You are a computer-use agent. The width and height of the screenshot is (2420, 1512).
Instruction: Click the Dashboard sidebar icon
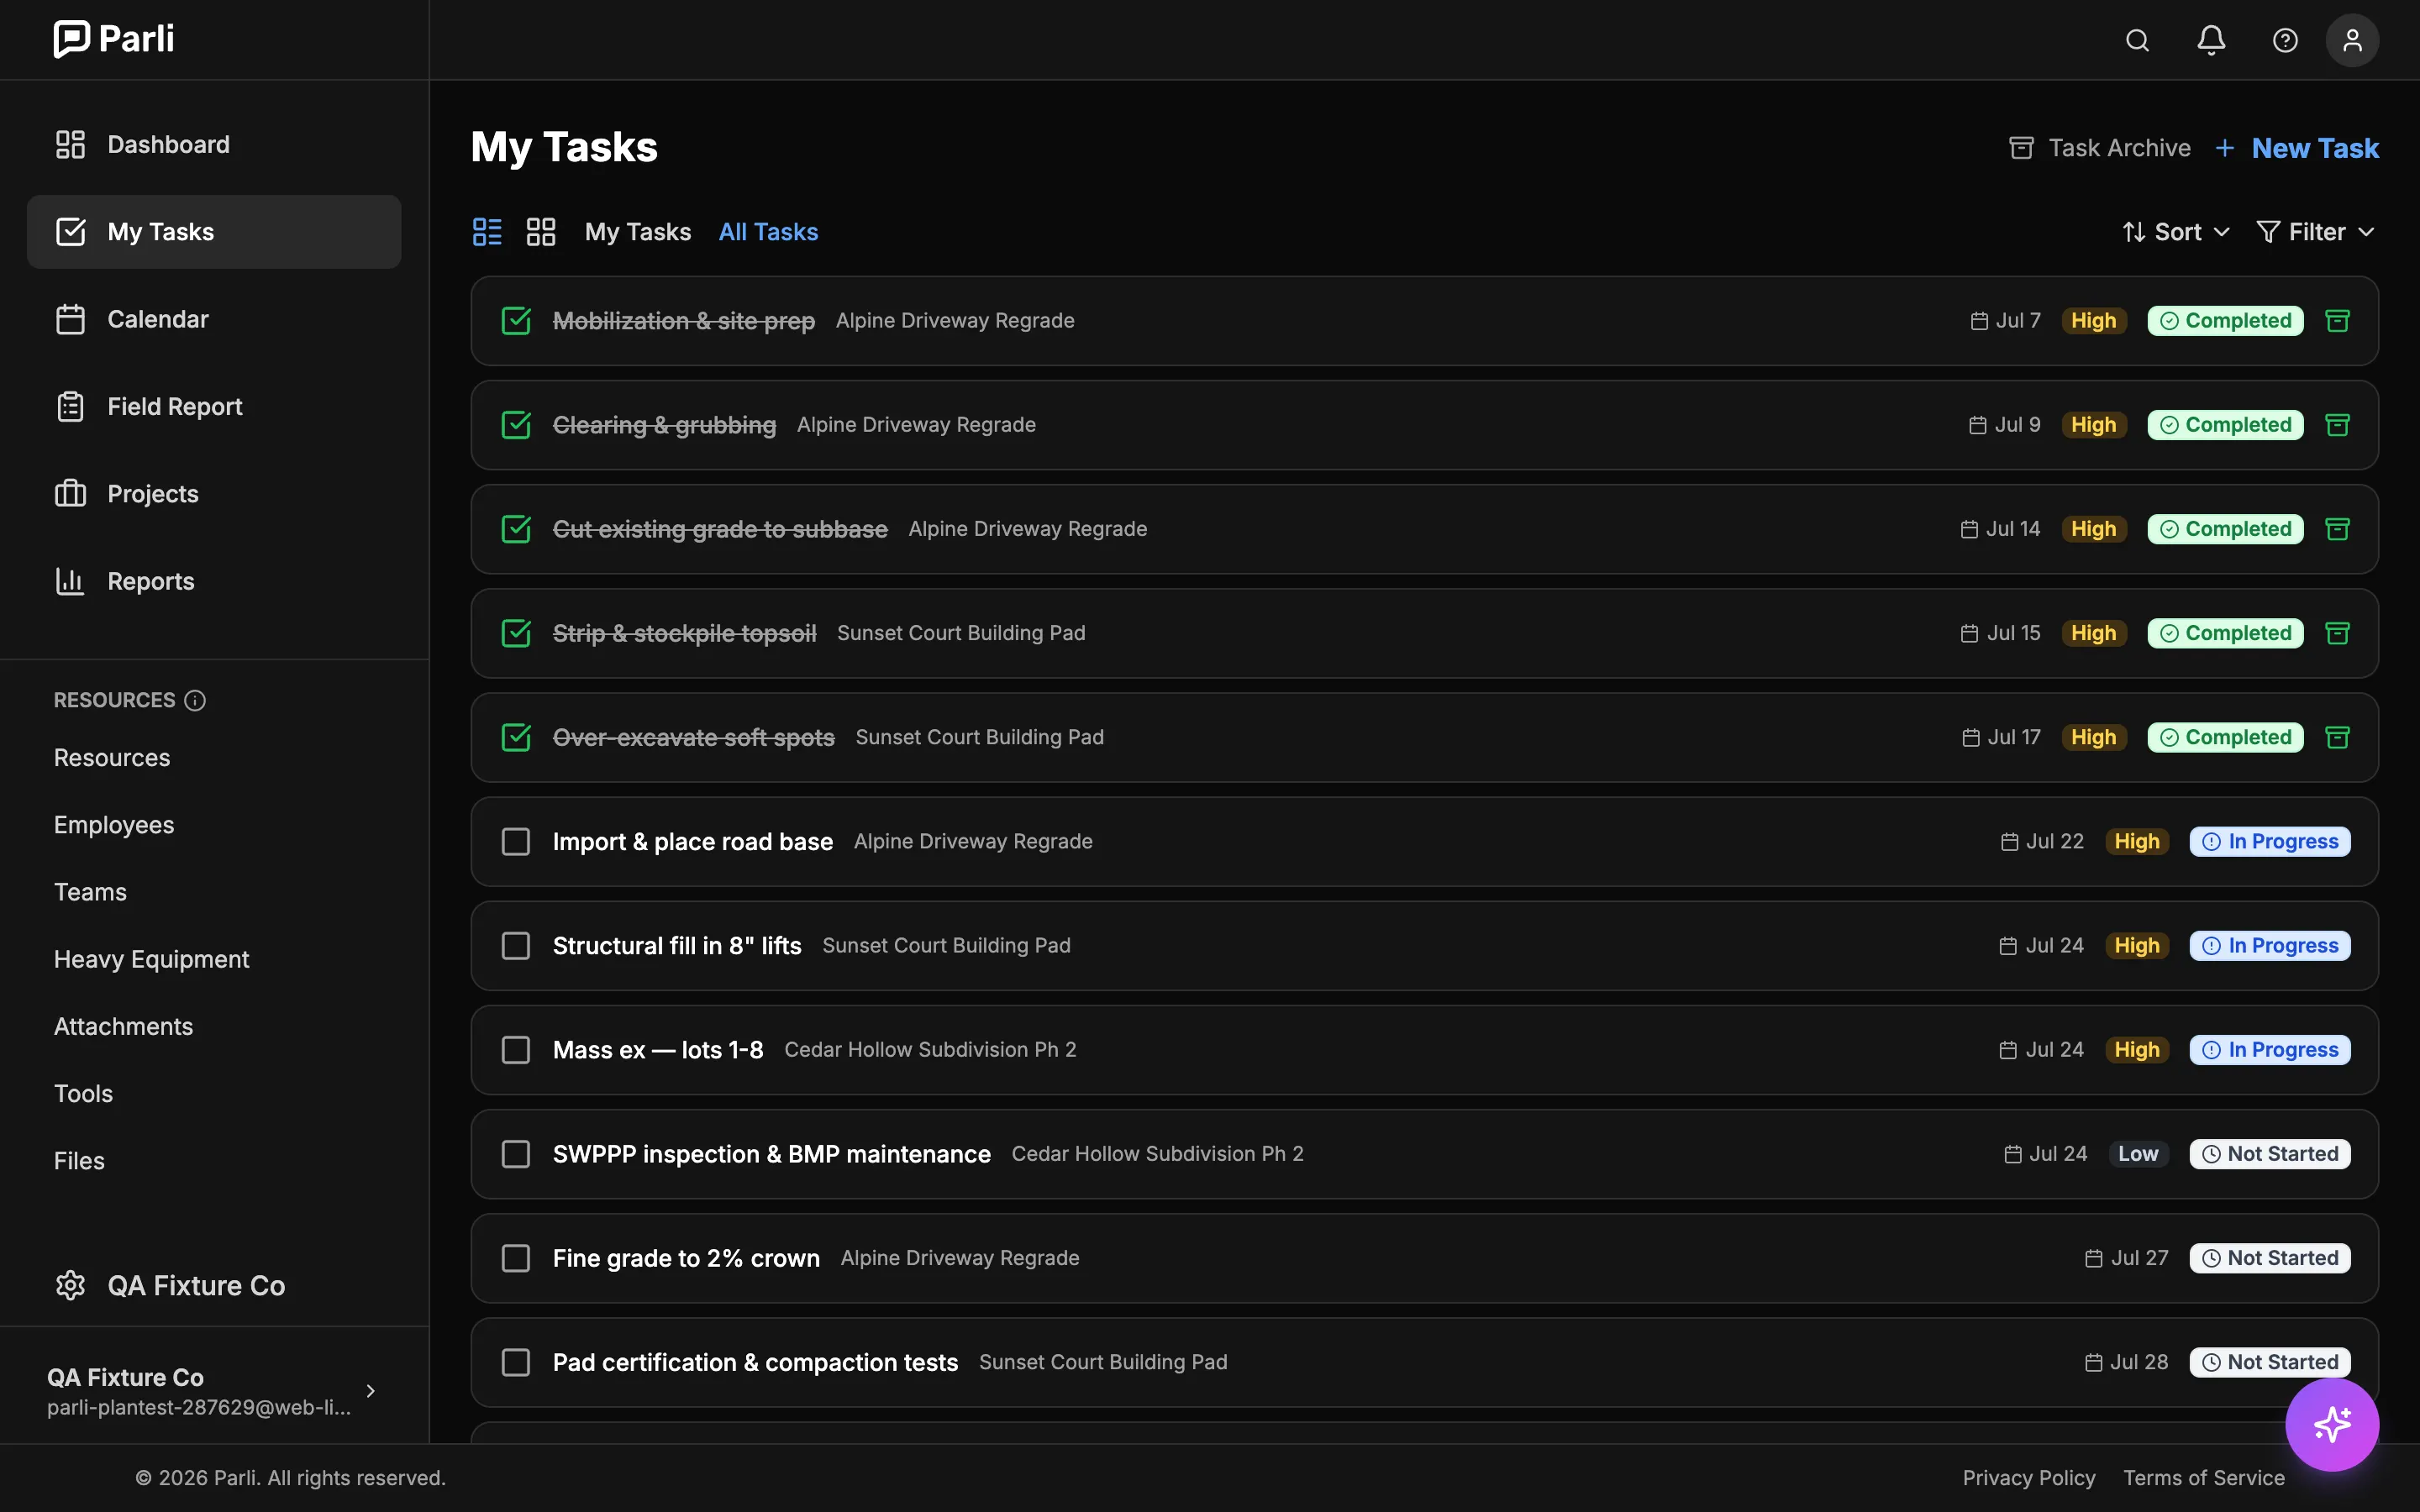point(70,145)
